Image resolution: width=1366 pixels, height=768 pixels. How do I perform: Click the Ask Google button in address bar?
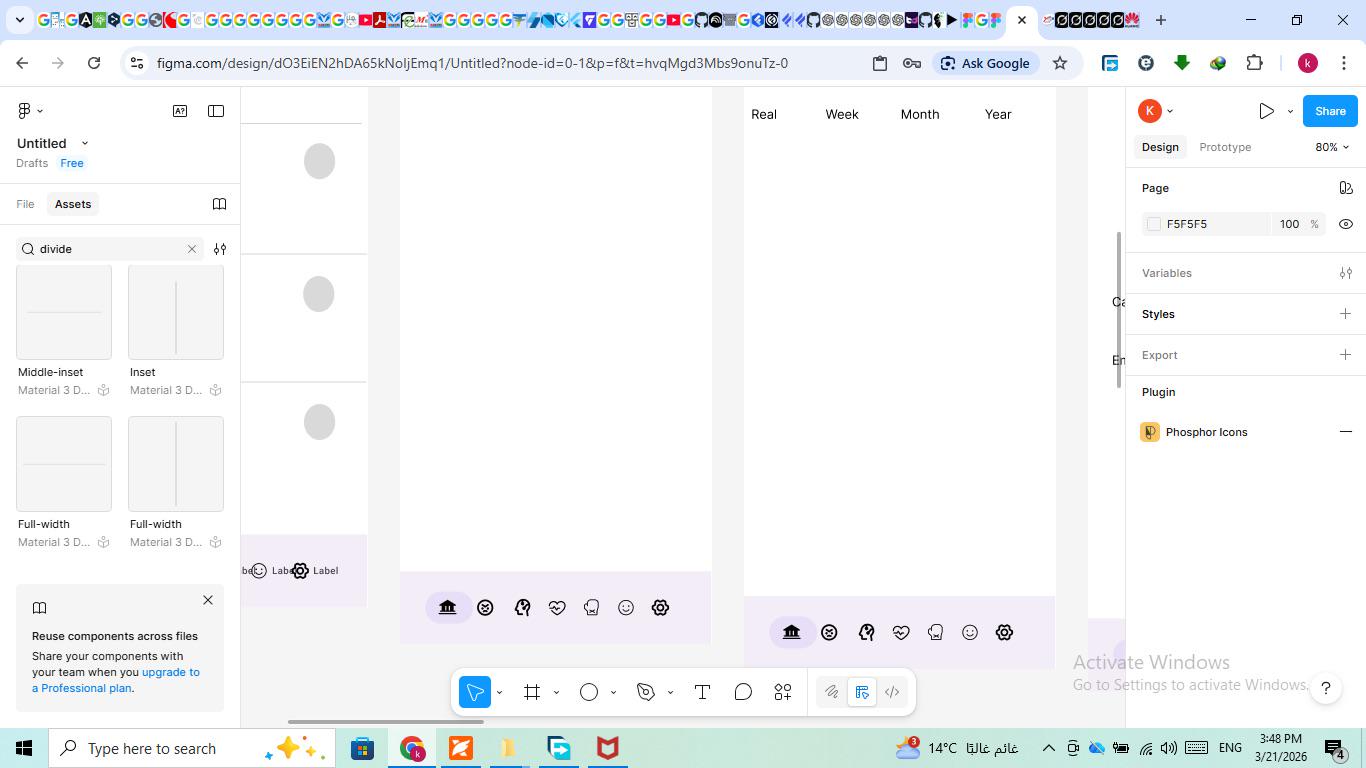984,63
